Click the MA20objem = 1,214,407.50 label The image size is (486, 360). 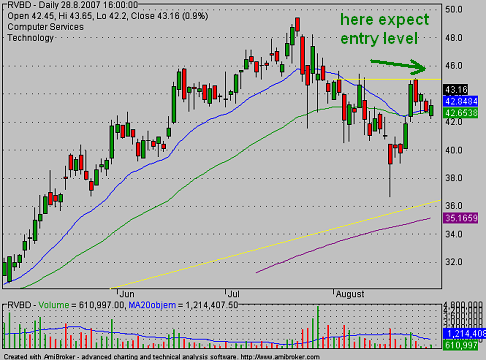pyautogui.click(x=183, y=305)
